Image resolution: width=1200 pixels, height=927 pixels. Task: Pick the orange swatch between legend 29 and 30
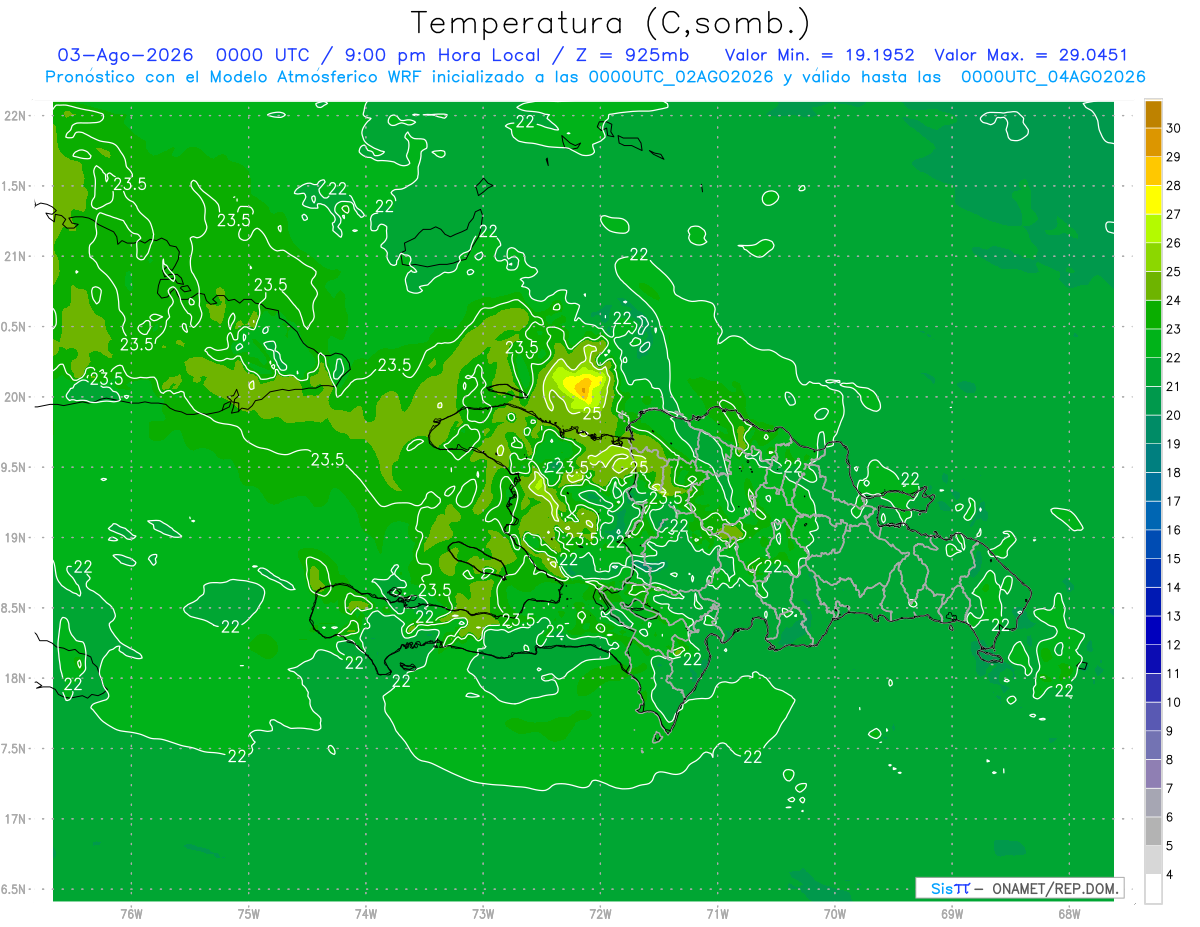(x=1153, y=142)
